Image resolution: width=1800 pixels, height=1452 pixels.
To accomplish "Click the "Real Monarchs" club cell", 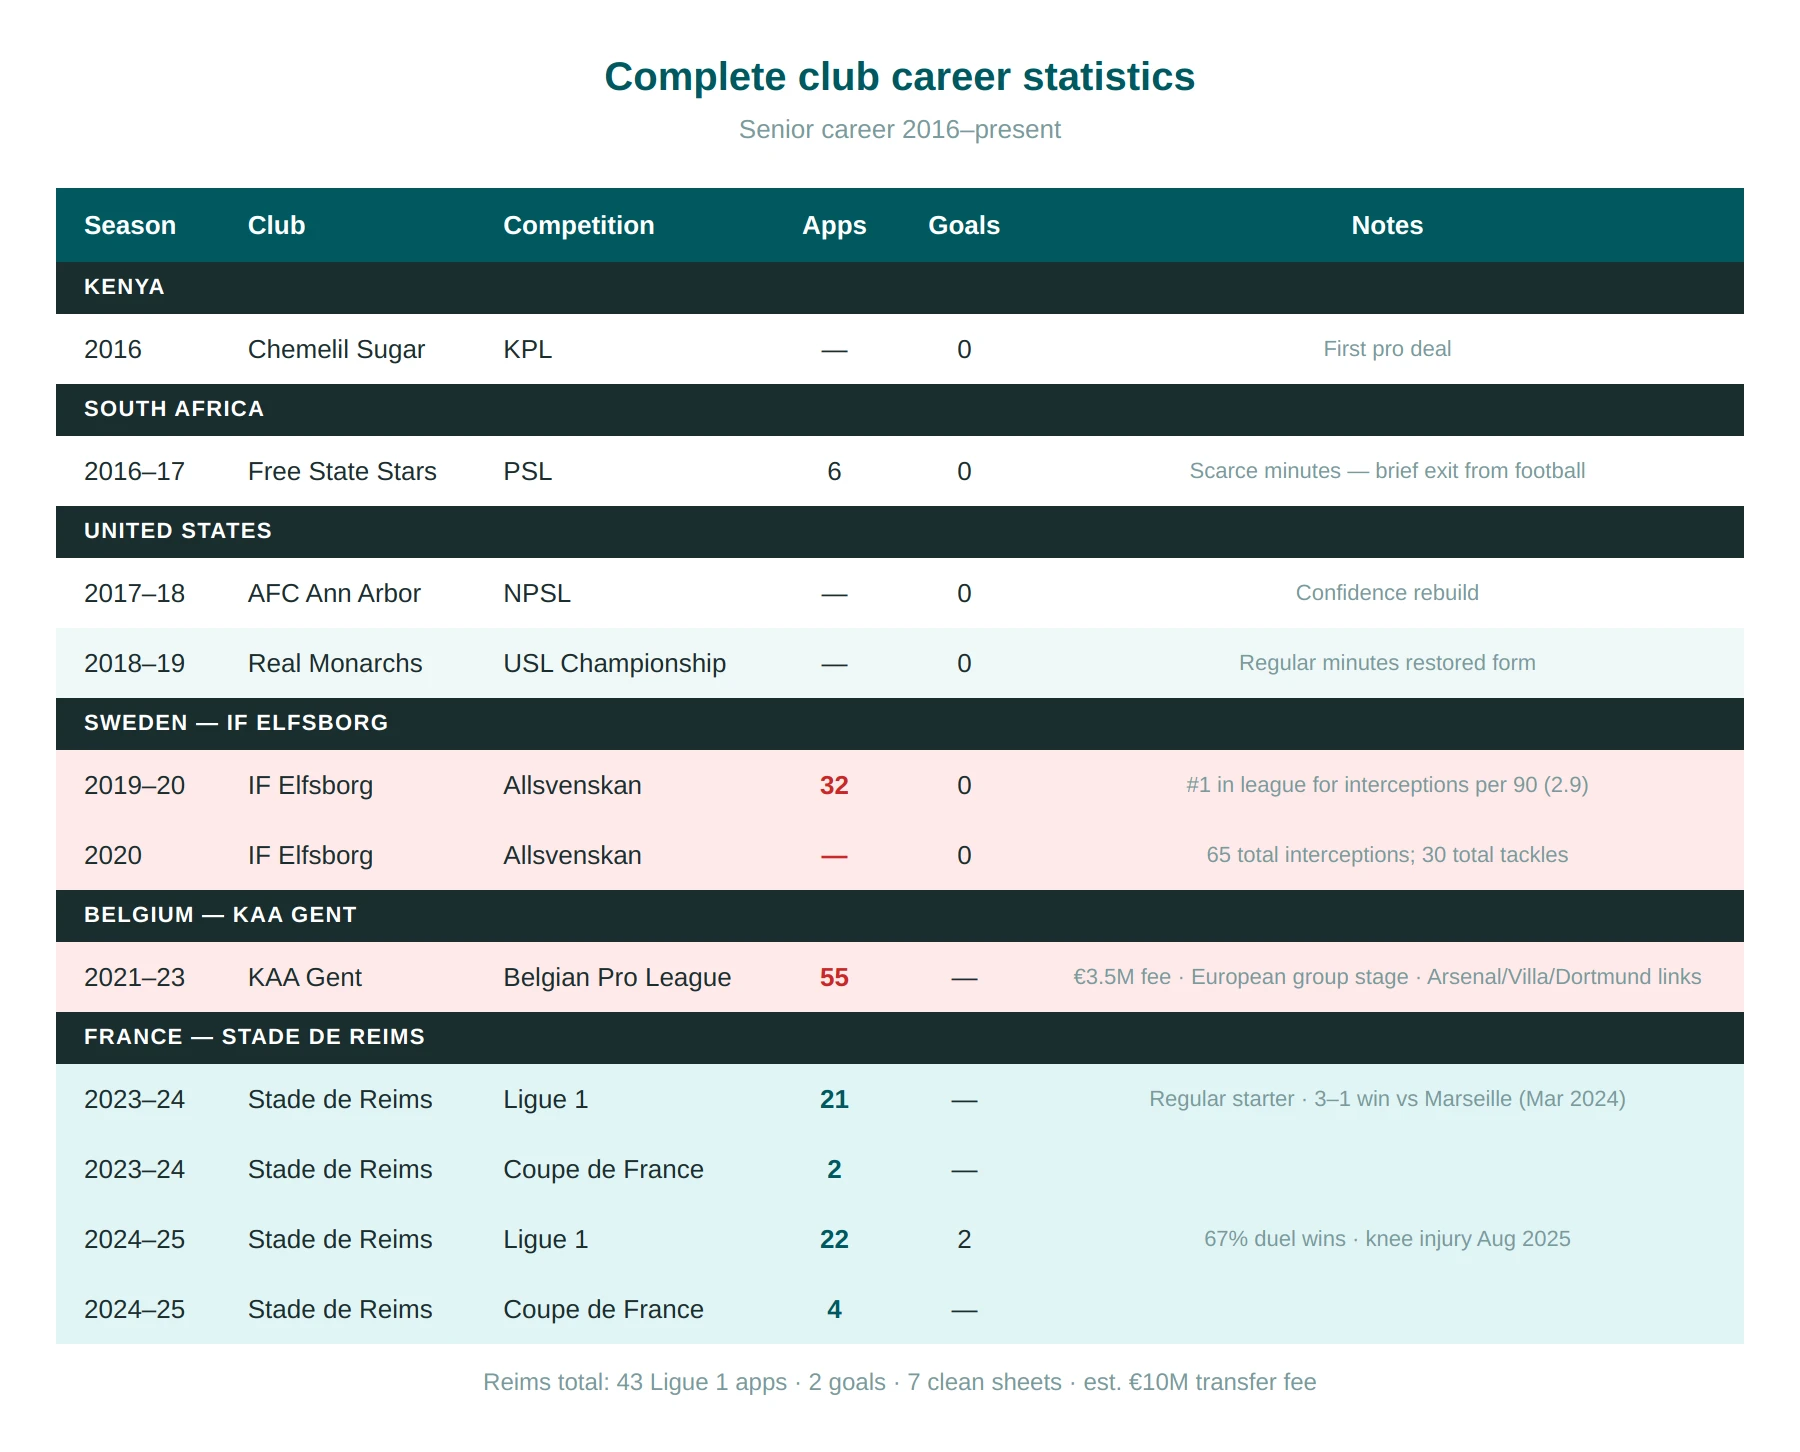I will pos(335,663).
